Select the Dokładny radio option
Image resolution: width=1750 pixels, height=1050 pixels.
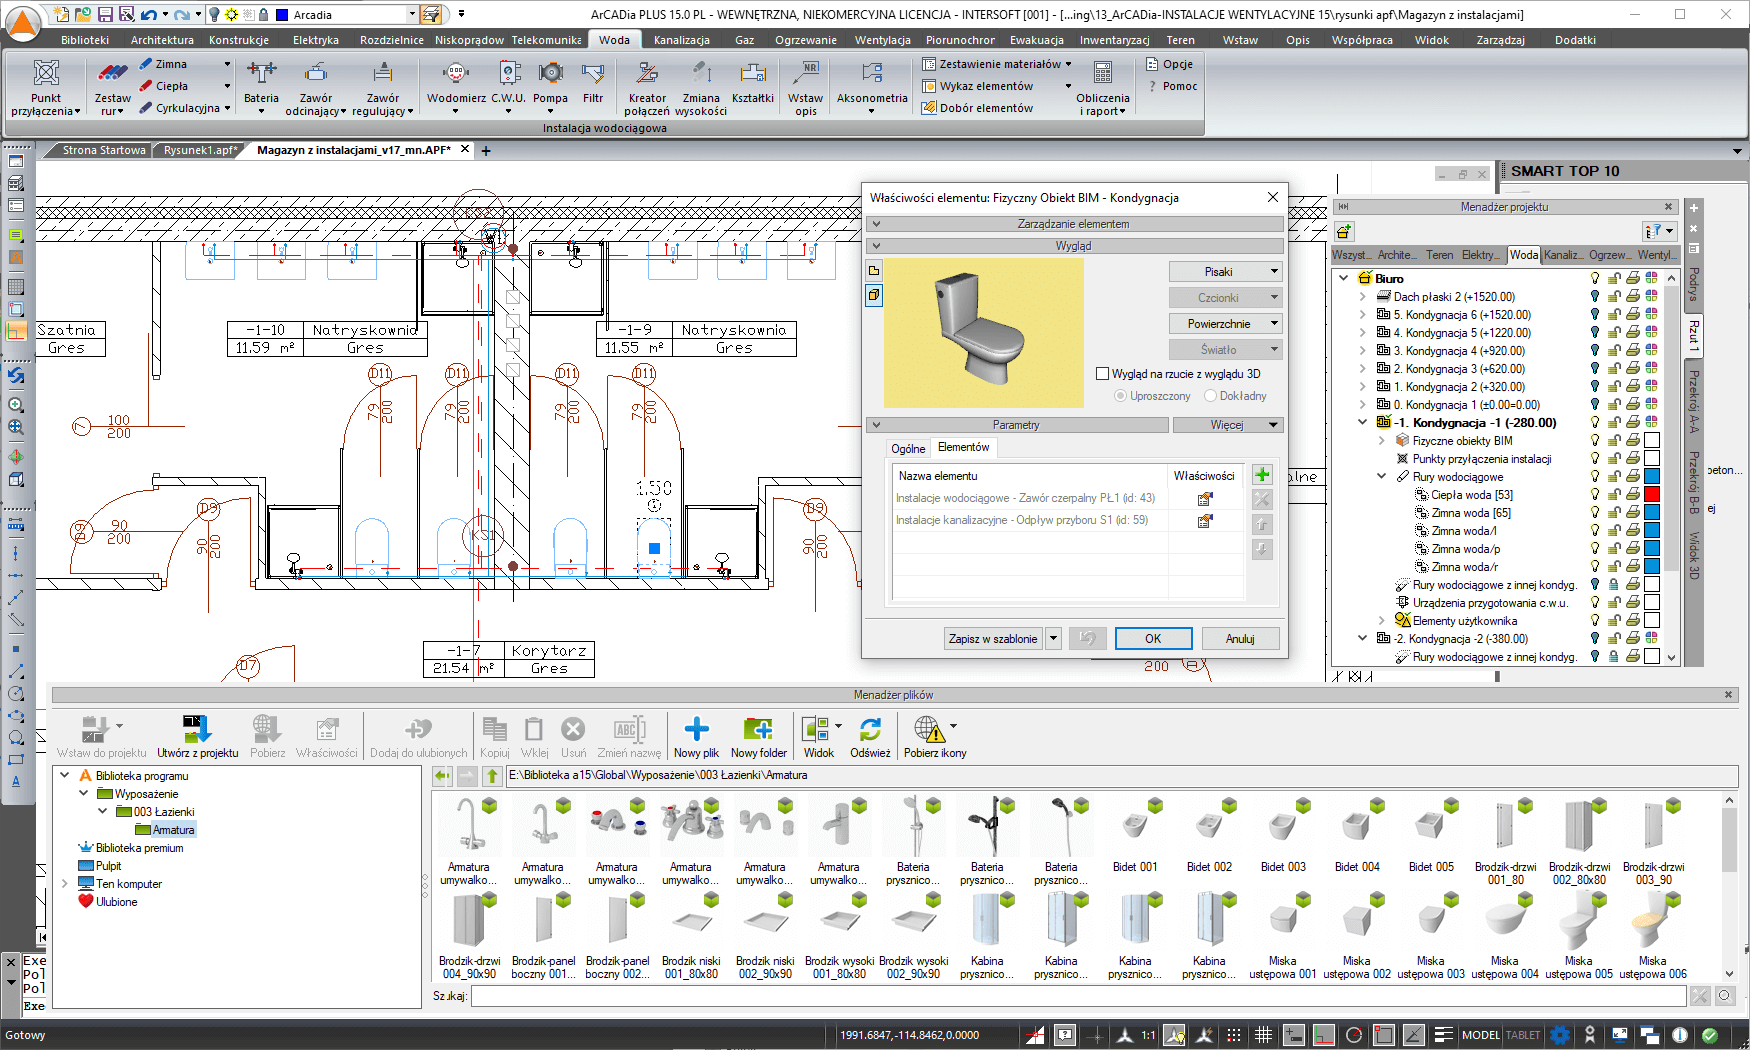[1211, 396]
